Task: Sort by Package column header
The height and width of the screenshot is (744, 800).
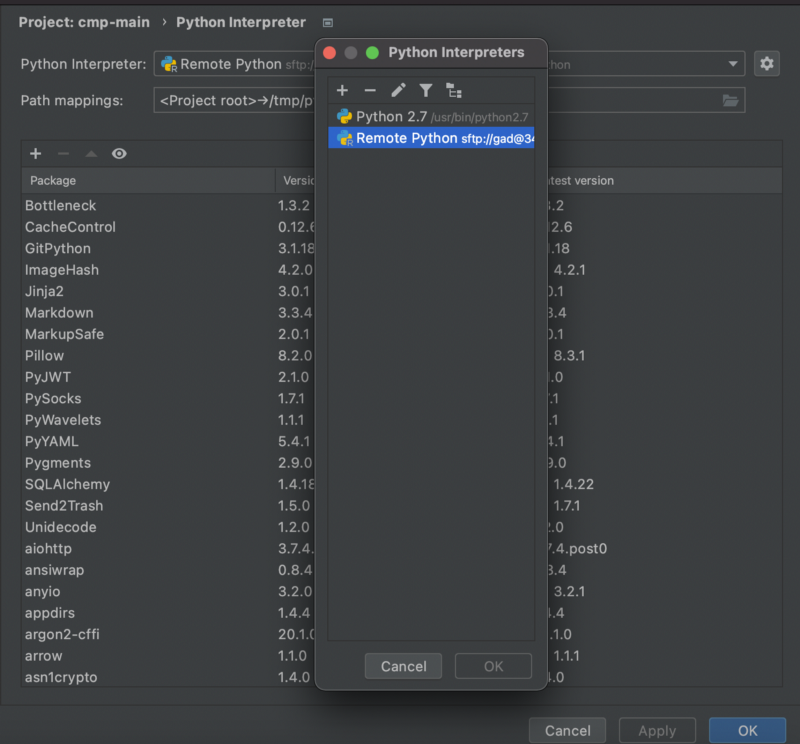Action: 148,181
